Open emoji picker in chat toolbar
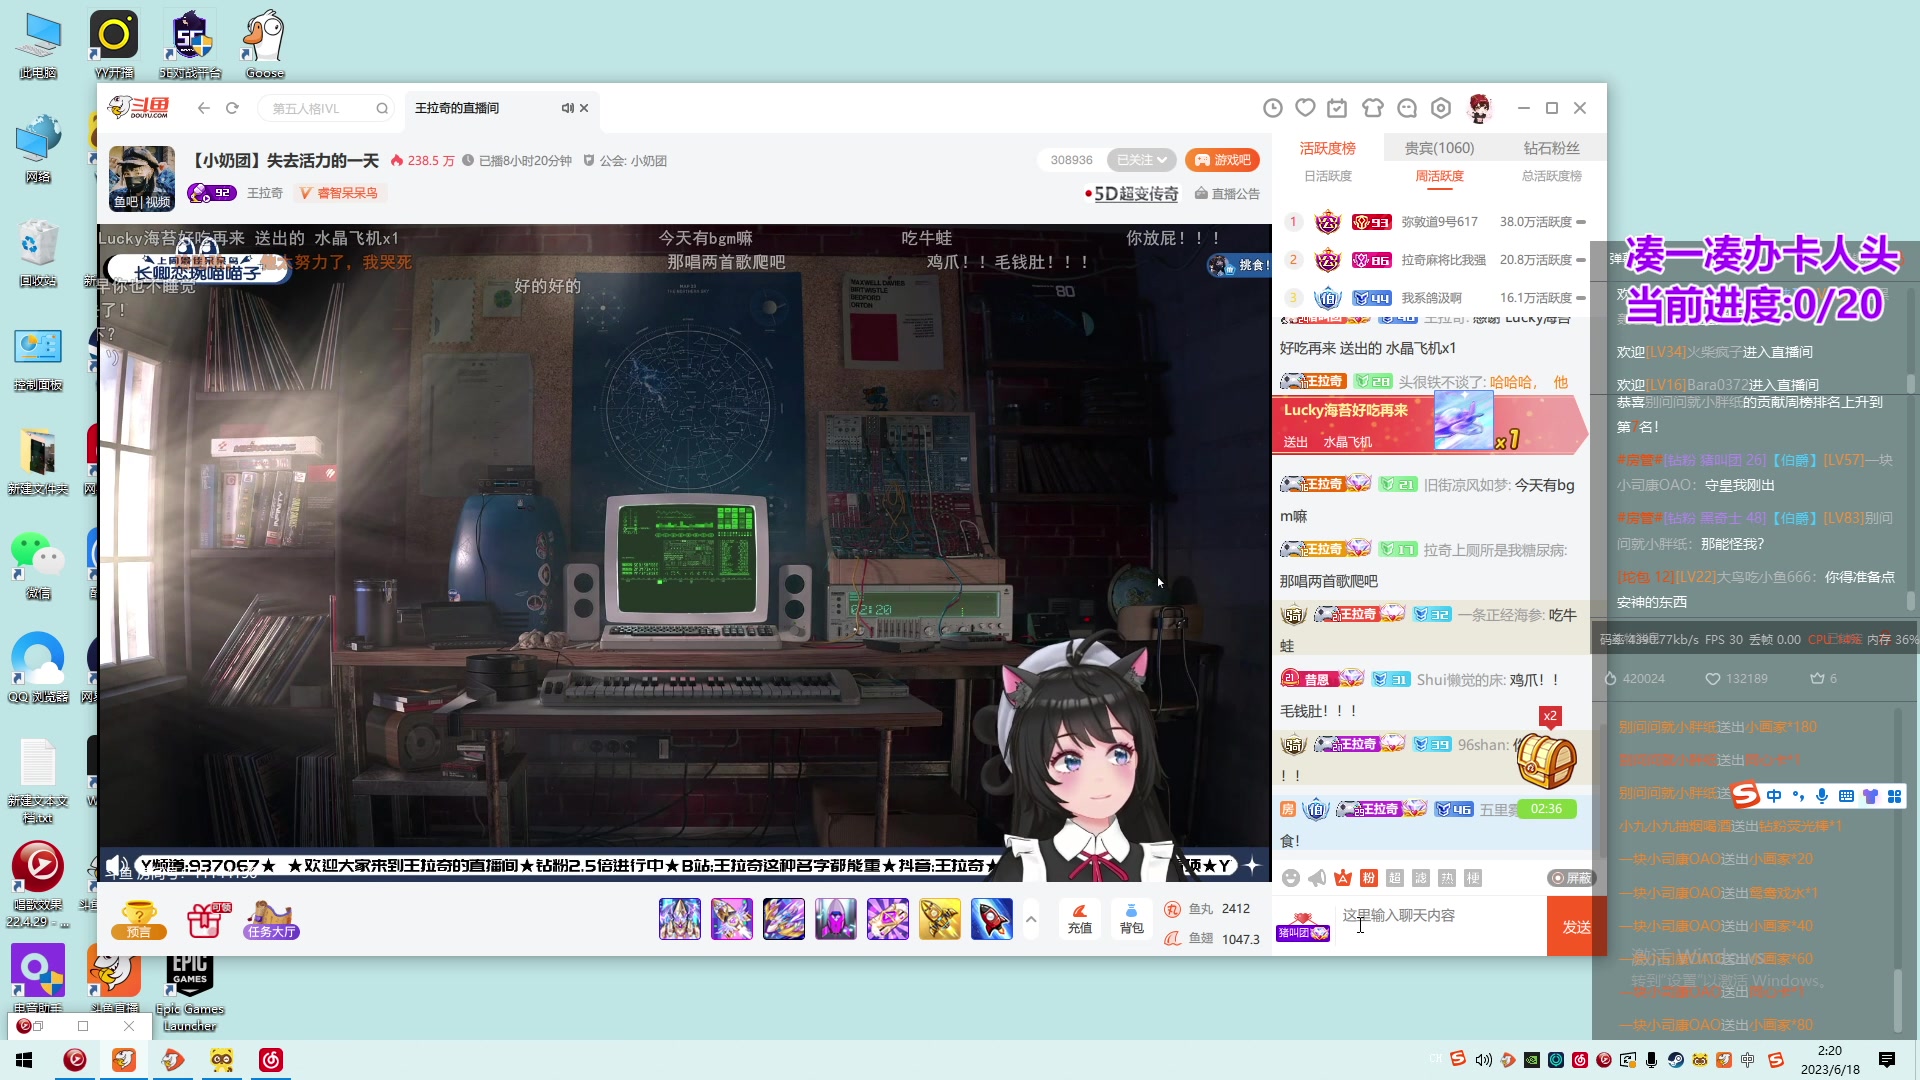Screen dimensions: 1920x1080 (x=1291, y=878)
